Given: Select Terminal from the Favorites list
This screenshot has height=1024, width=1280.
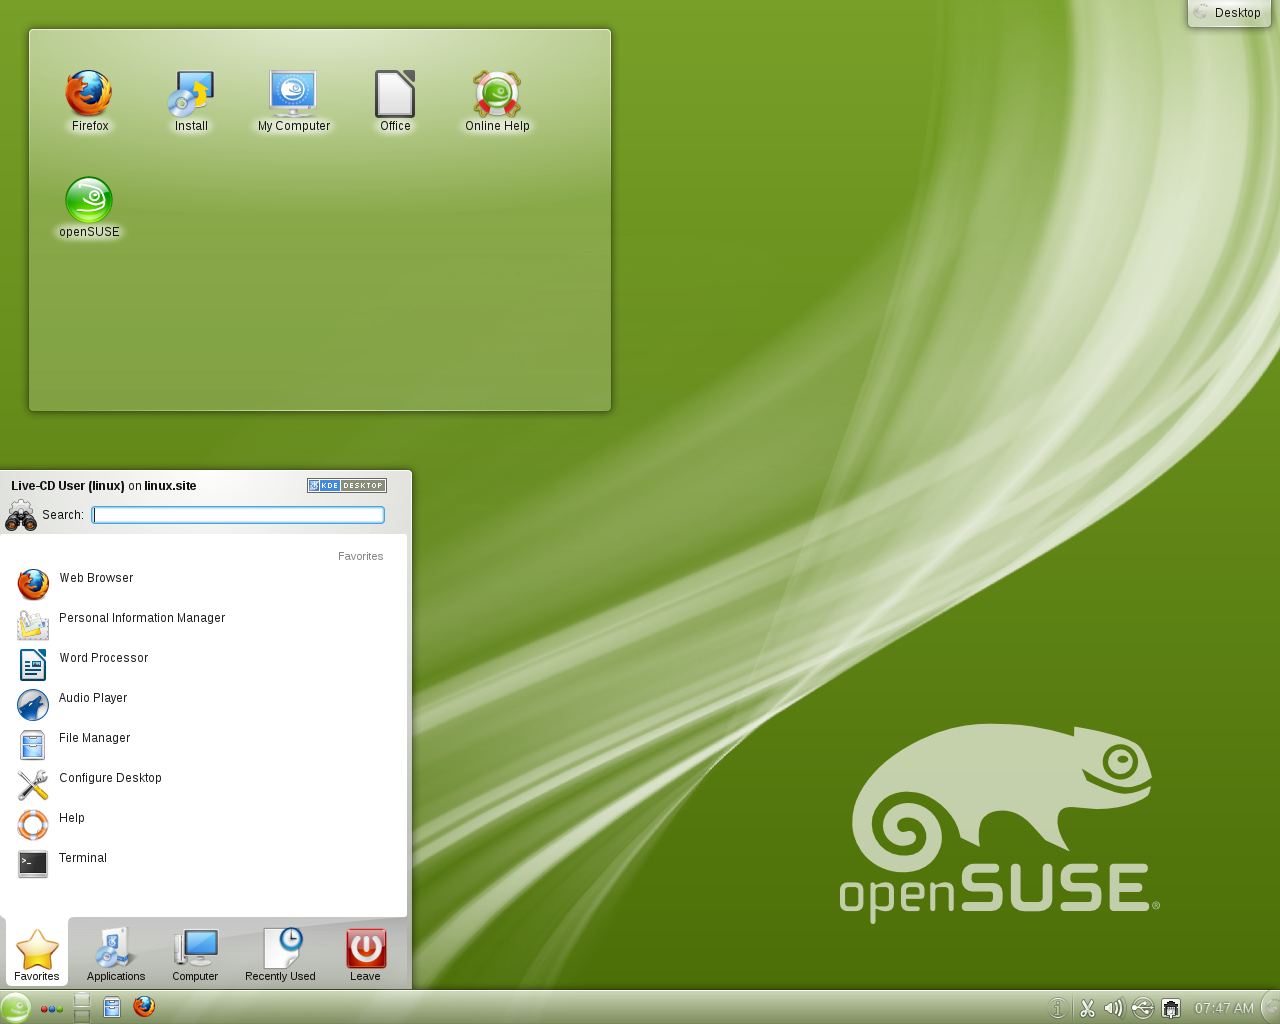Looking at the screenshot, I should coord(83,857).
